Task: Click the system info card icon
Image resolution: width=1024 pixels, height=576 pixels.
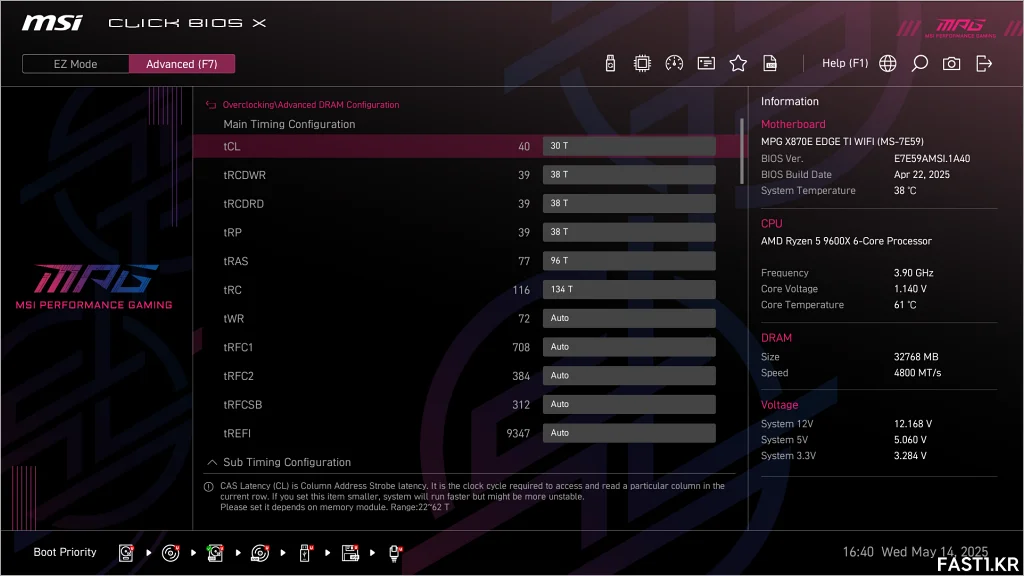Action: [x=706, y=63]
